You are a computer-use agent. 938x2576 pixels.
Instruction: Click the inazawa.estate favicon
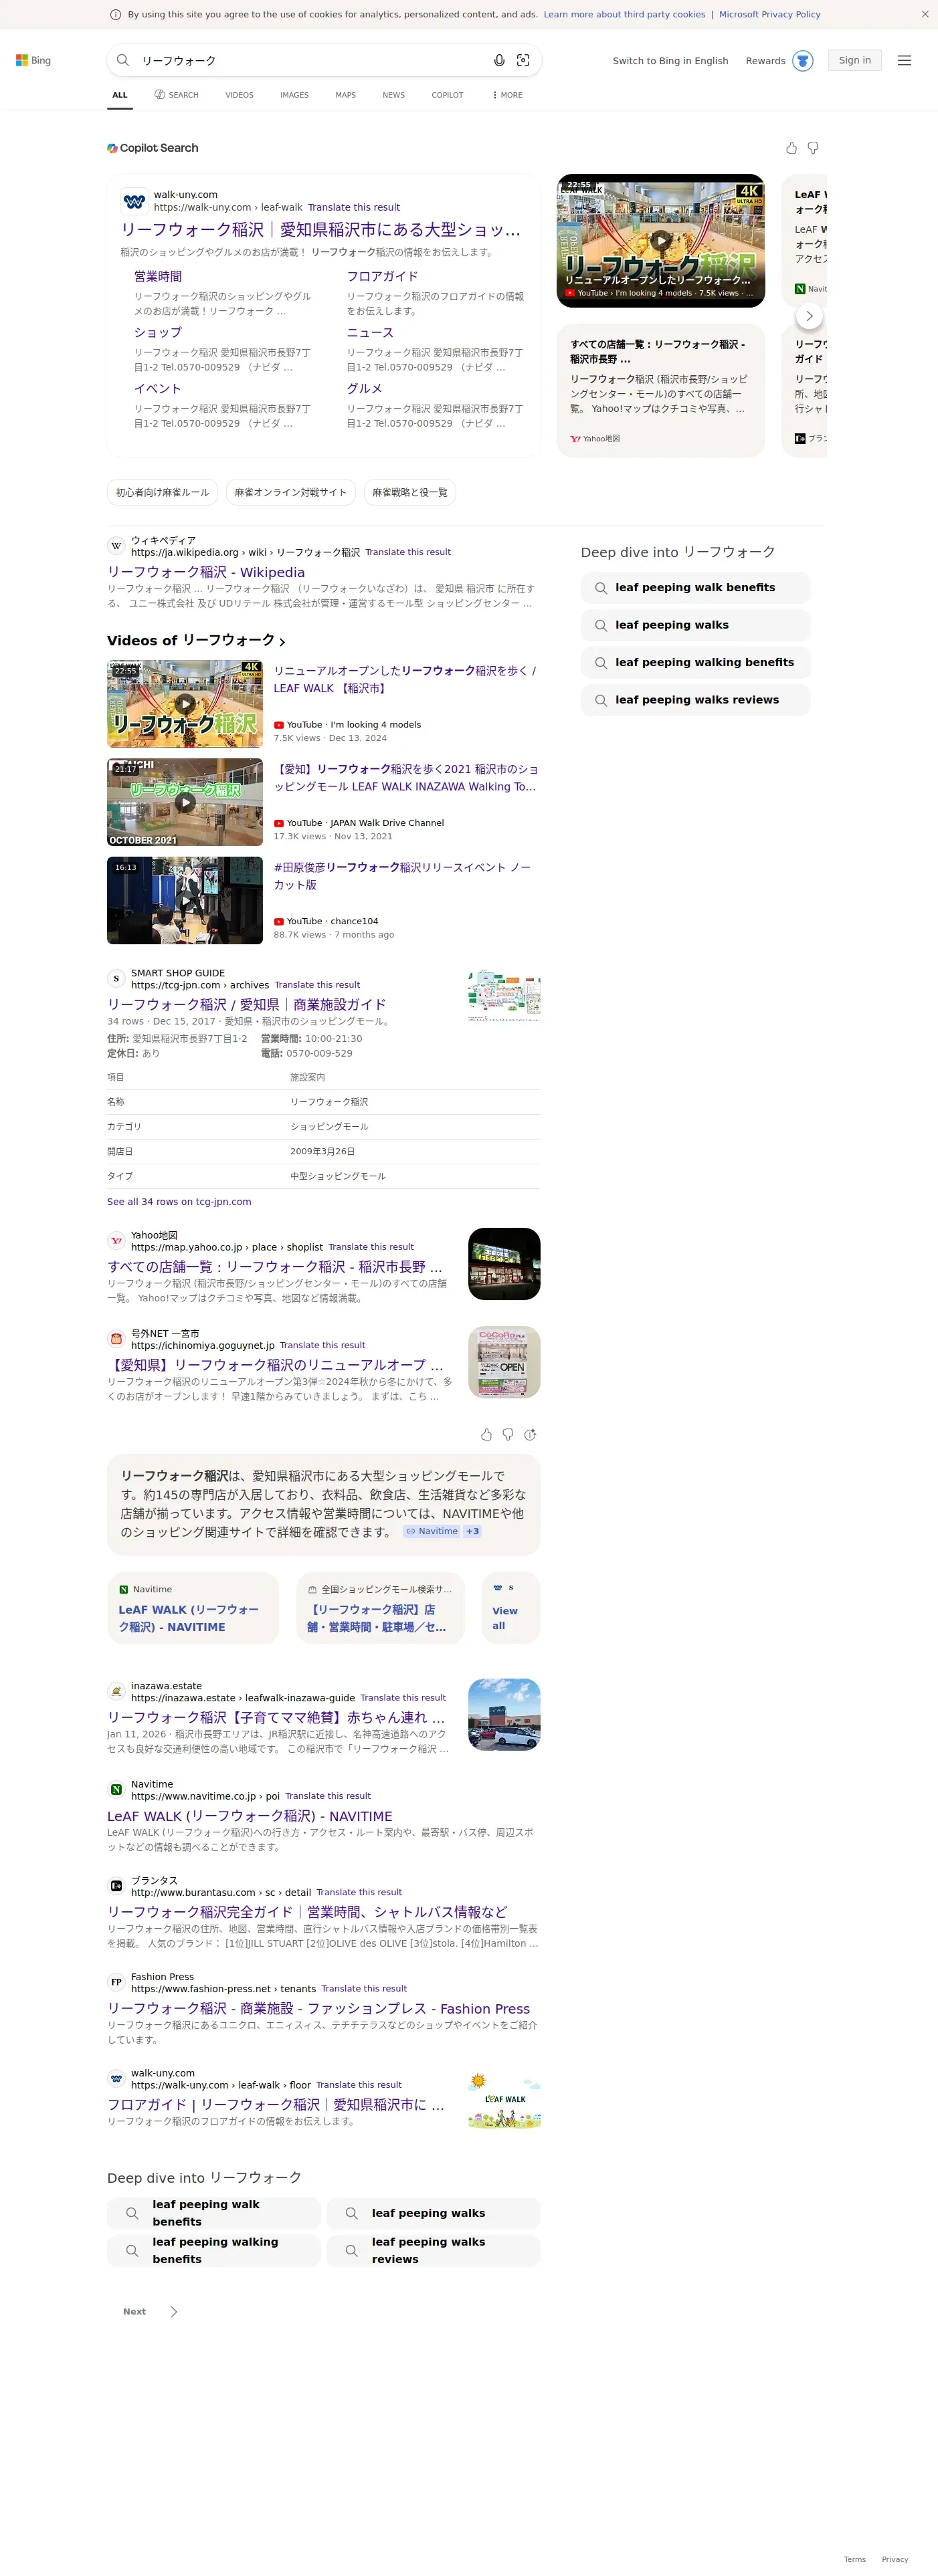116,1692
